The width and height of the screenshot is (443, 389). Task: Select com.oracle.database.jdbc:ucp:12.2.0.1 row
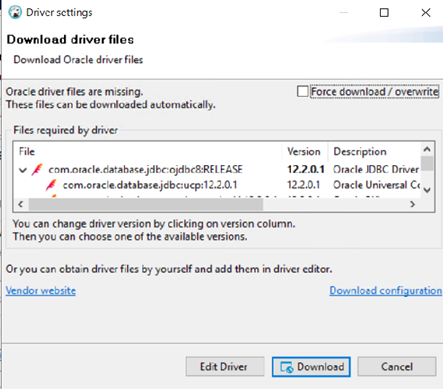coord(150,185)
